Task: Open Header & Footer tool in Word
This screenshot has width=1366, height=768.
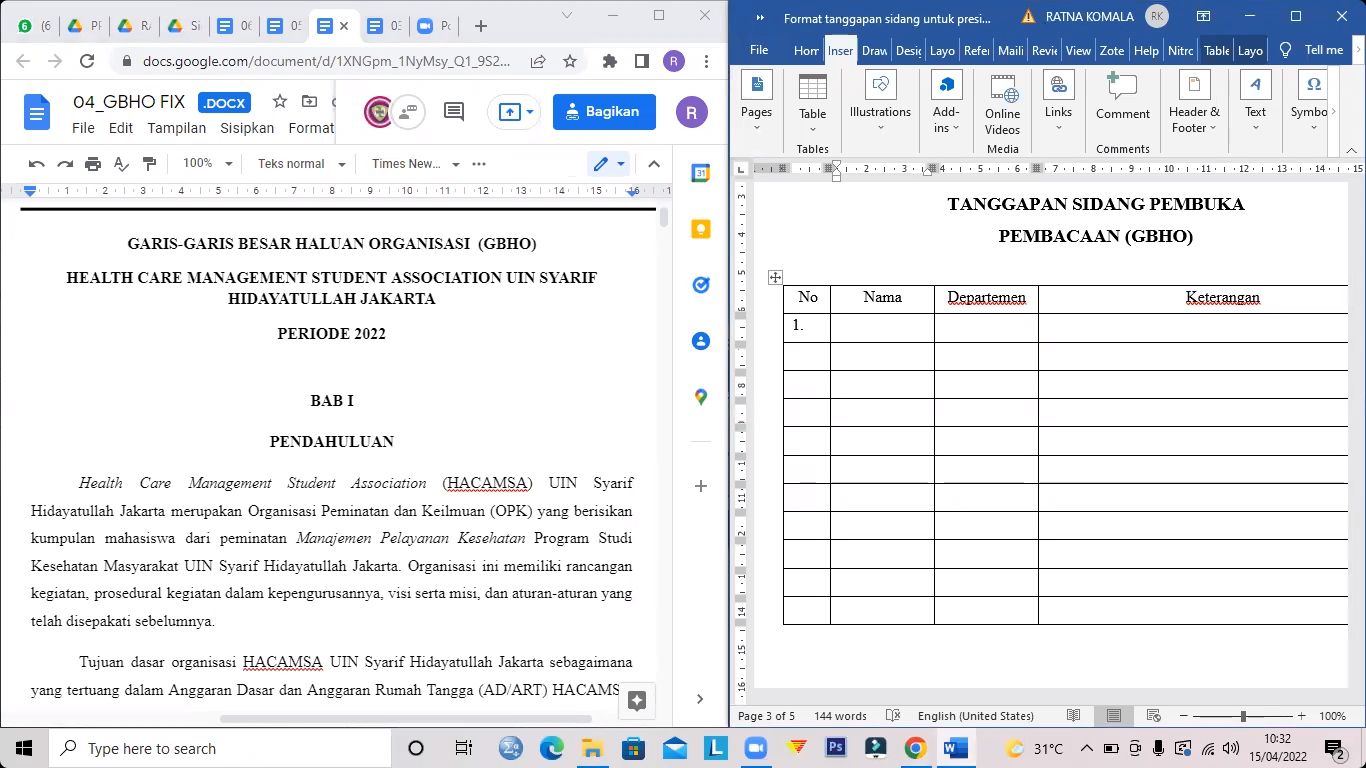Action: pyautogui.click(x=1192, y=103)
